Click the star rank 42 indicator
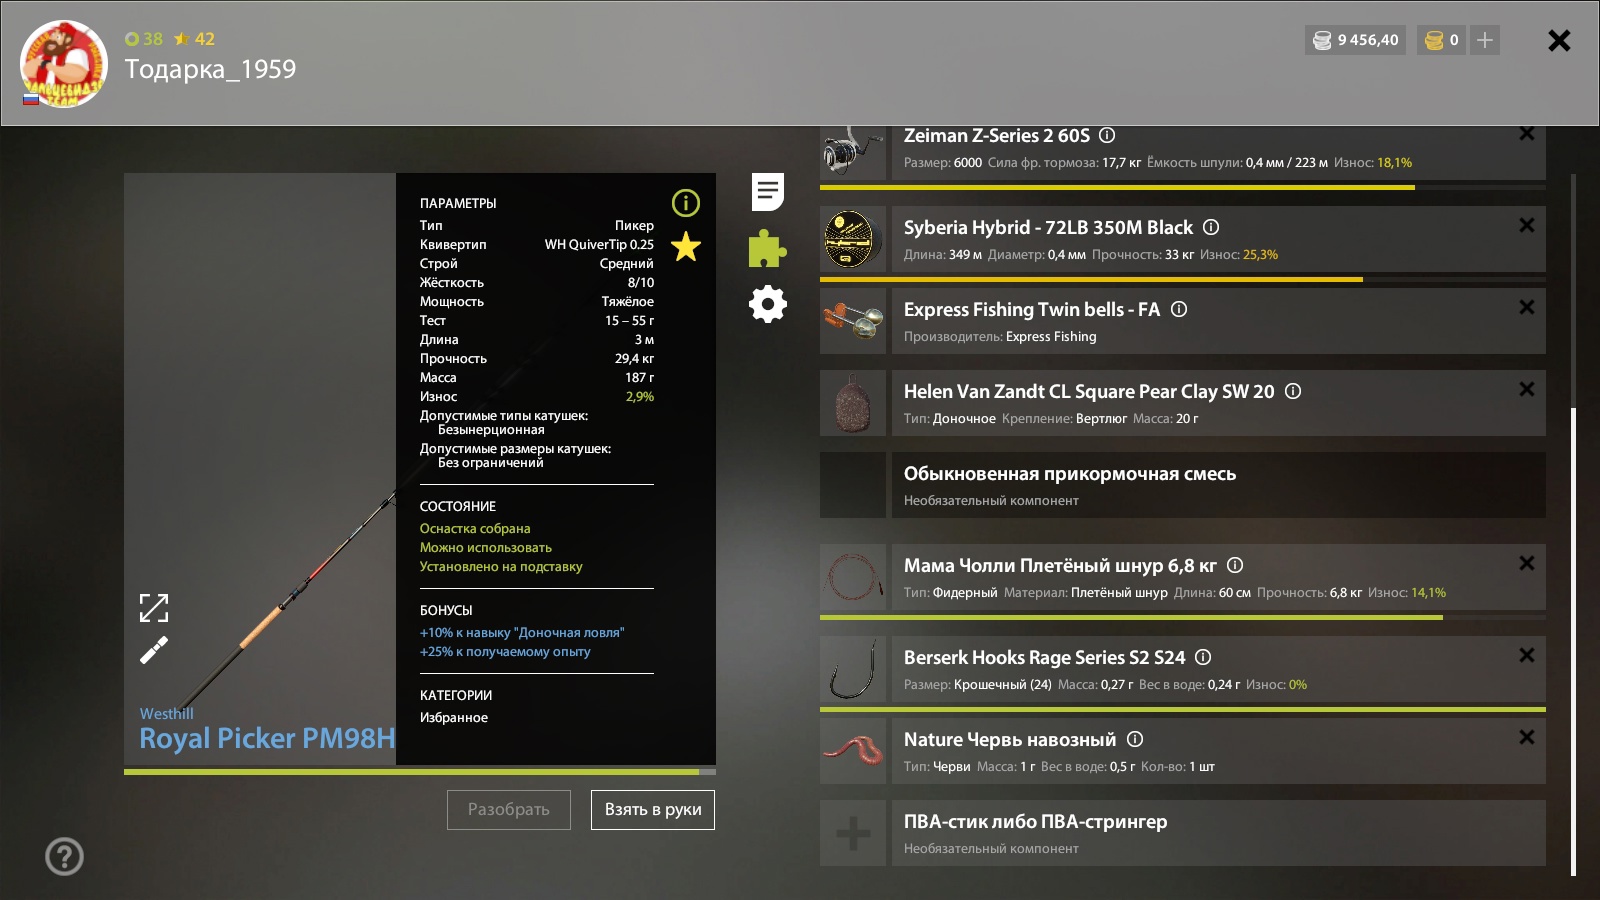This screenshot has height=900, width=1600. [x=194, y=39]
